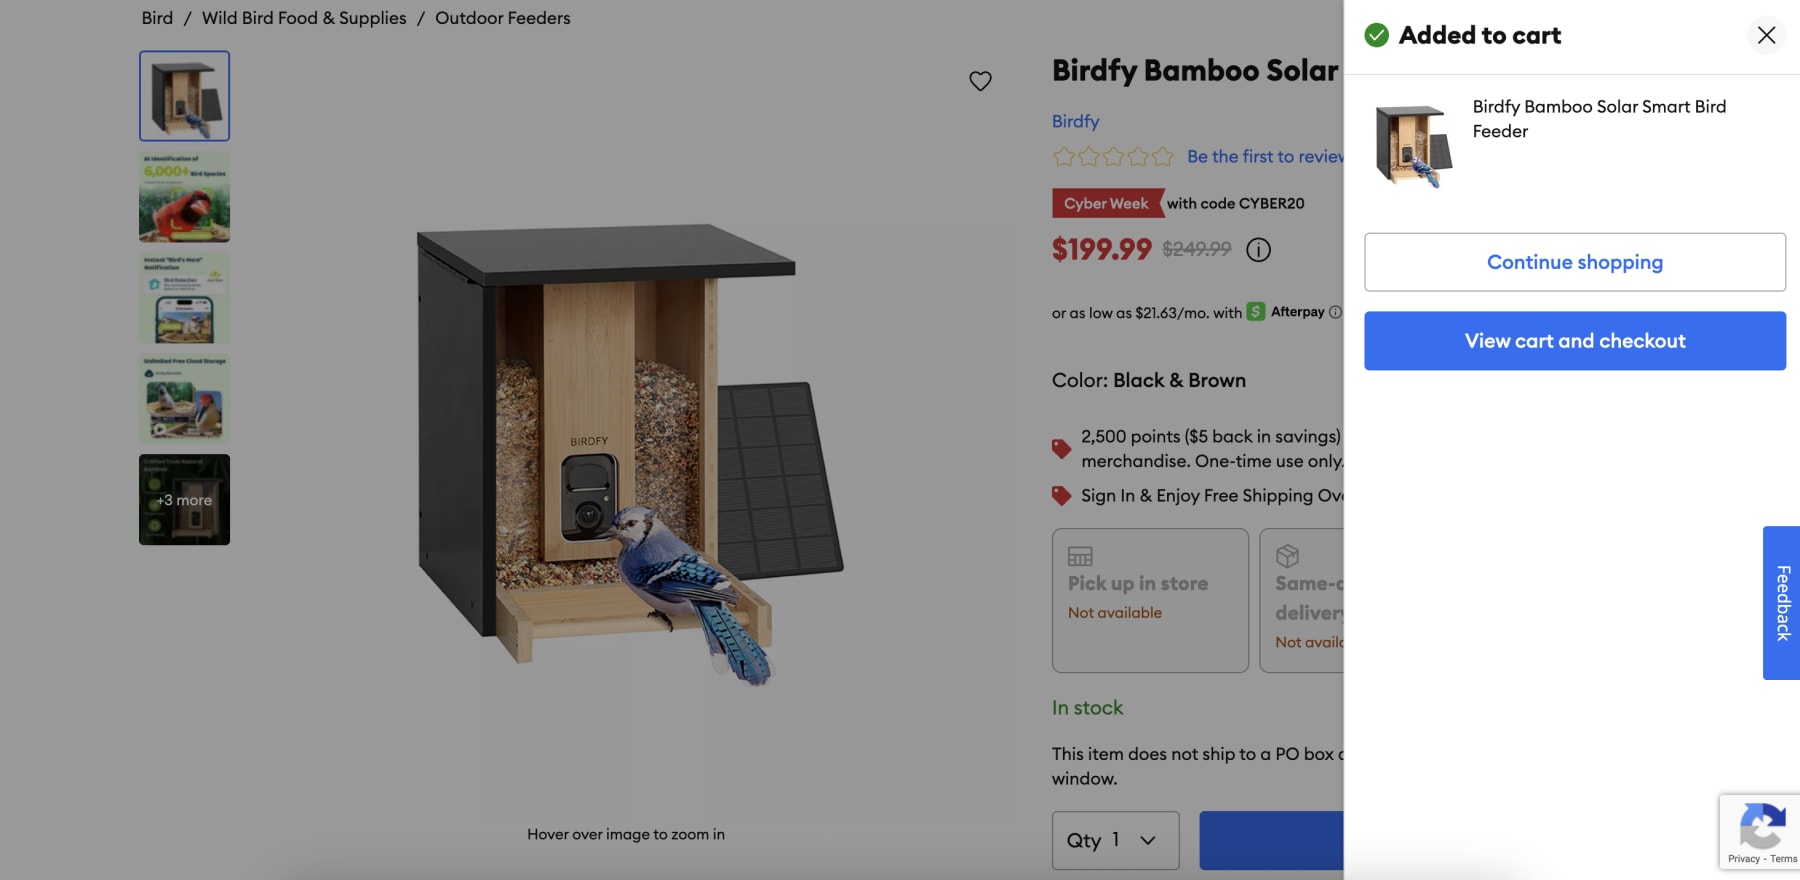
Task: Open the Be the first to review link
Action: (x=1264, y=156)
